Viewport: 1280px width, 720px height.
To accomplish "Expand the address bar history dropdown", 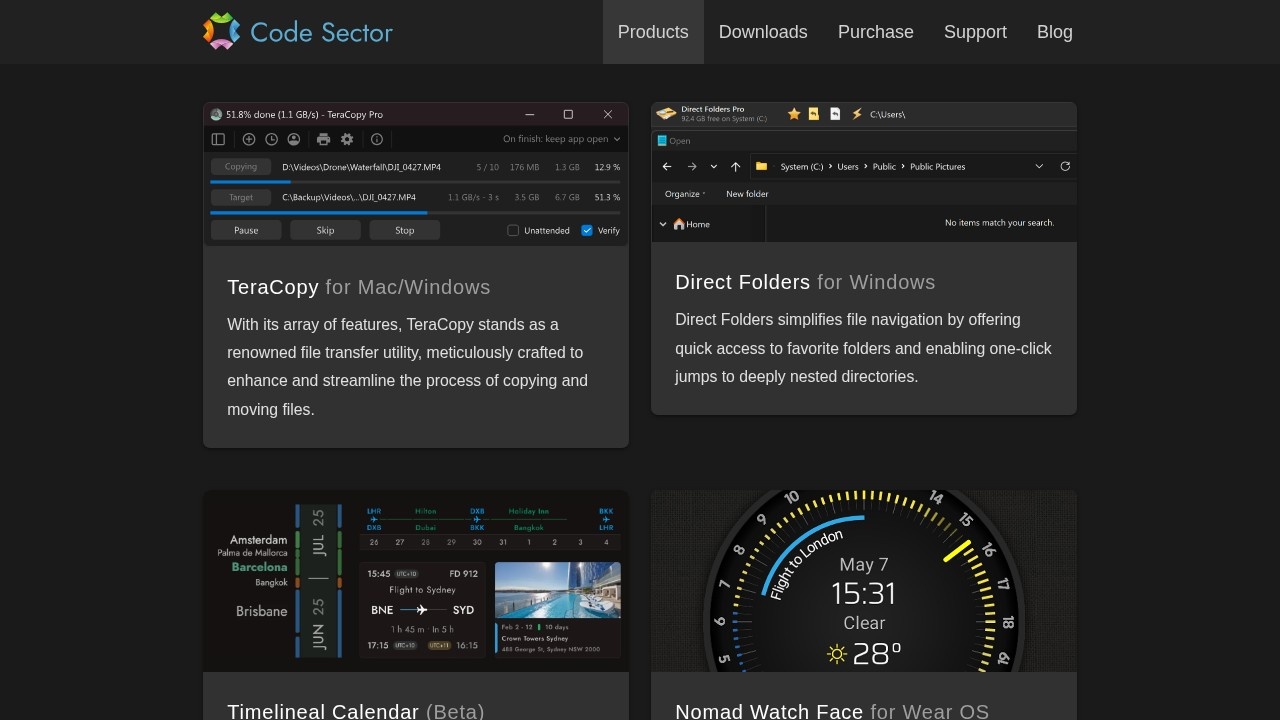I will pos(1039,166).
